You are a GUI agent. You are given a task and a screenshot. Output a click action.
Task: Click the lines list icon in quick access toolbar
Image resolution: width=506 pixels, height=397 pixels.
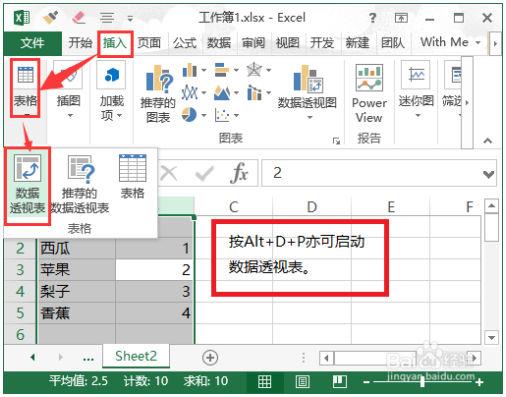pyautogui.click(x=107, y=18)
